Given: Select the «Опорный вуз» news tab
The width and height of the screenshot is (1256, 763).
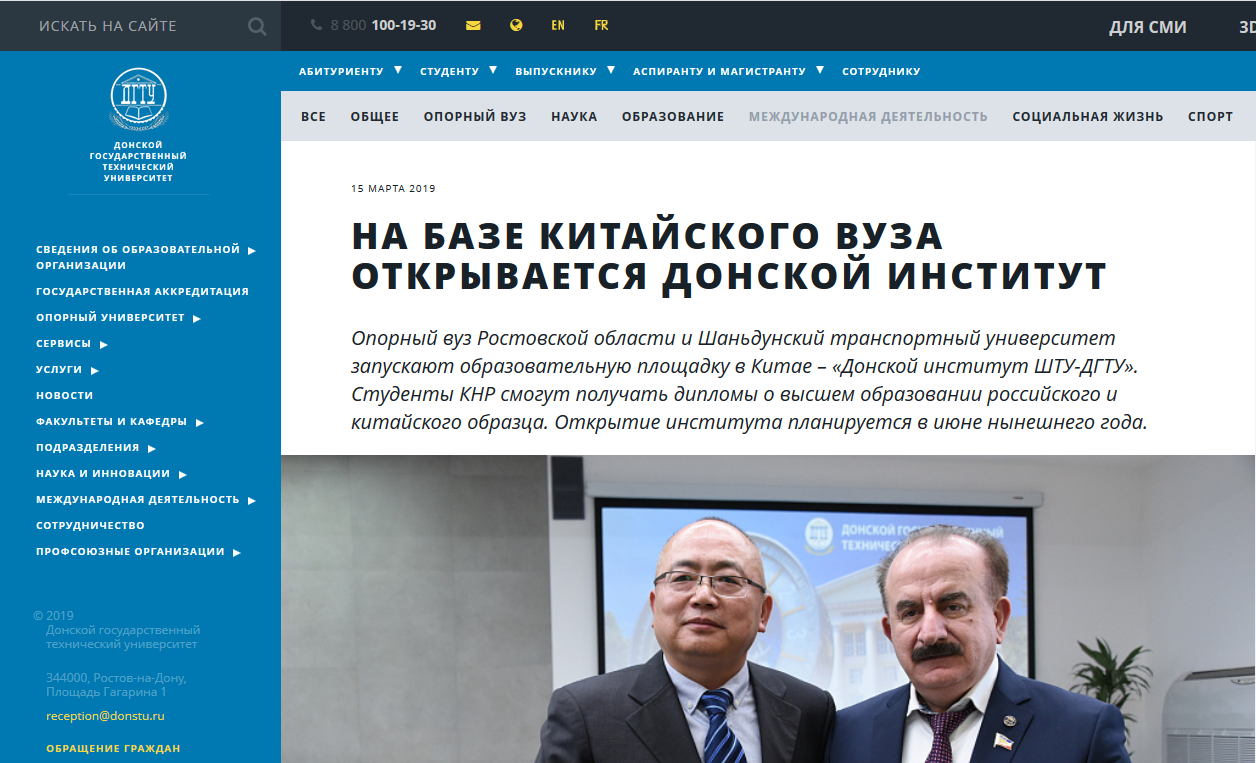Looking at the screenshot, I should (x=475, y=117).
